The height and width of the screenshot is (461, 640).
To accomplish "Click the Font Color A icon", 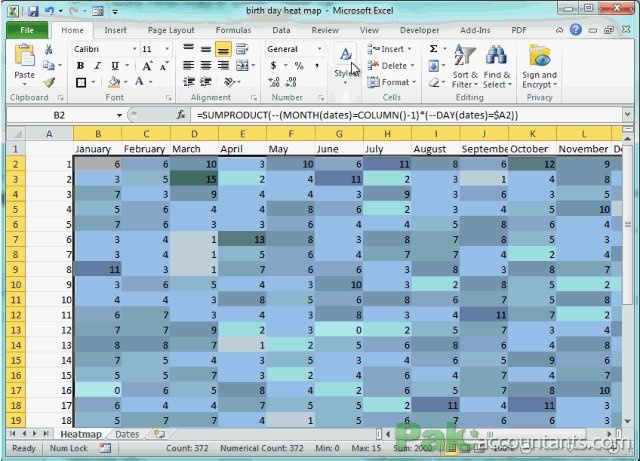I will pyautogui.click(x=140, y=82).
